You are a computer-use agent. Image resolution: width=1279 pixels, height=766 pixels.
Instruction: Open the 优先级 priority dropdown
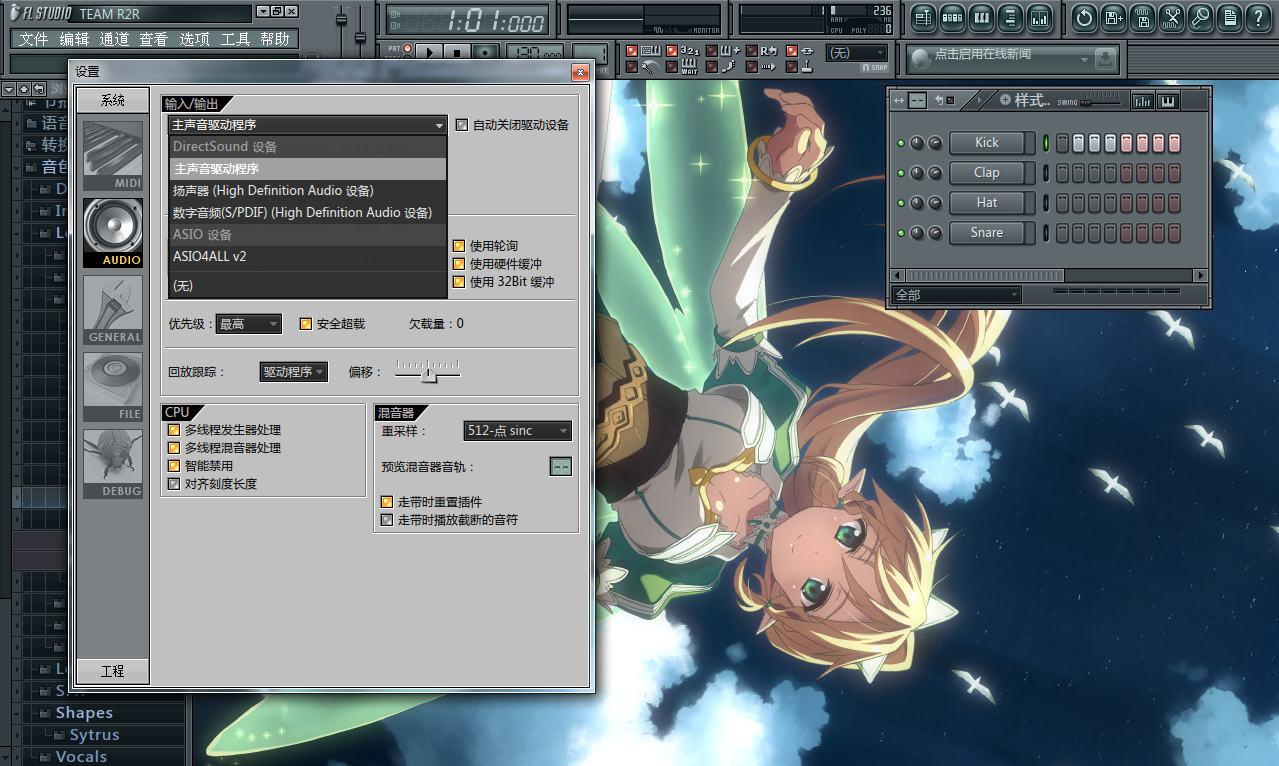click(249, 324)
